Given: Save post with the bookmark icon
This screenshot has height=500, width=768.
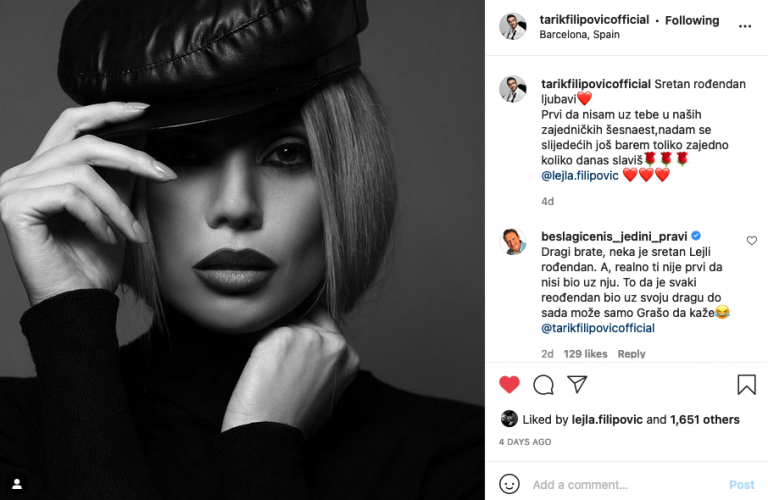Looking at the screenshot, I should (746, 384).
